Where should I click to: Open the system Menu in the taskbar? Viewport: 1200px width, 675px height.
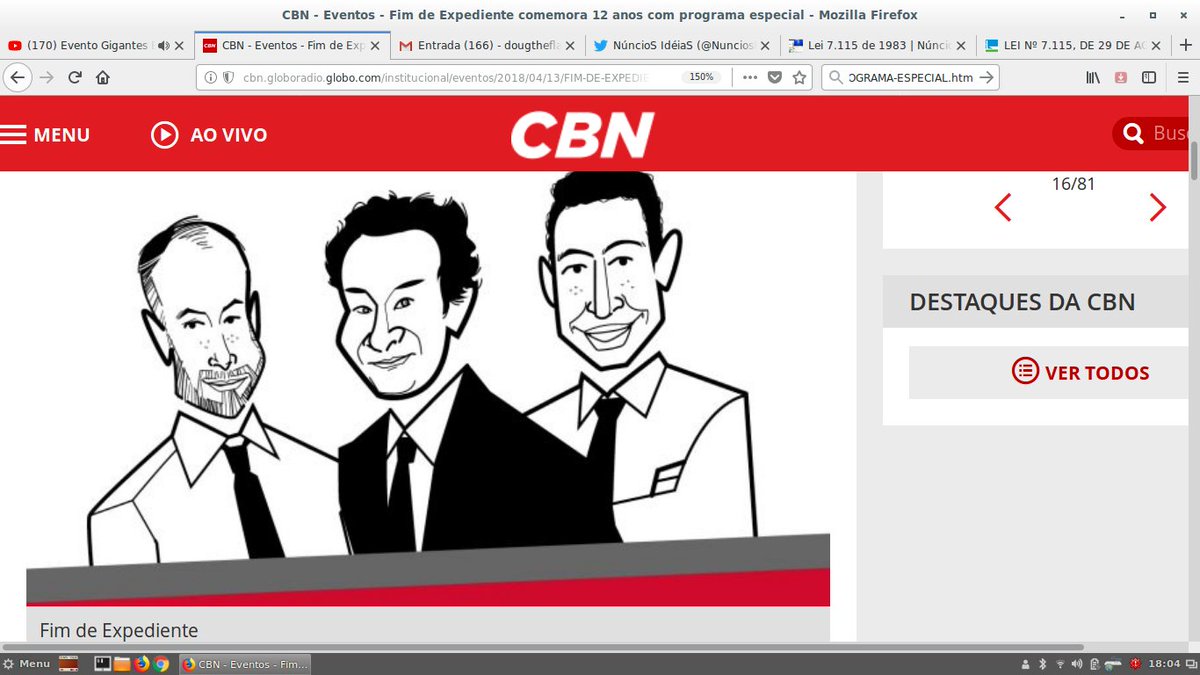pos(26,664)
